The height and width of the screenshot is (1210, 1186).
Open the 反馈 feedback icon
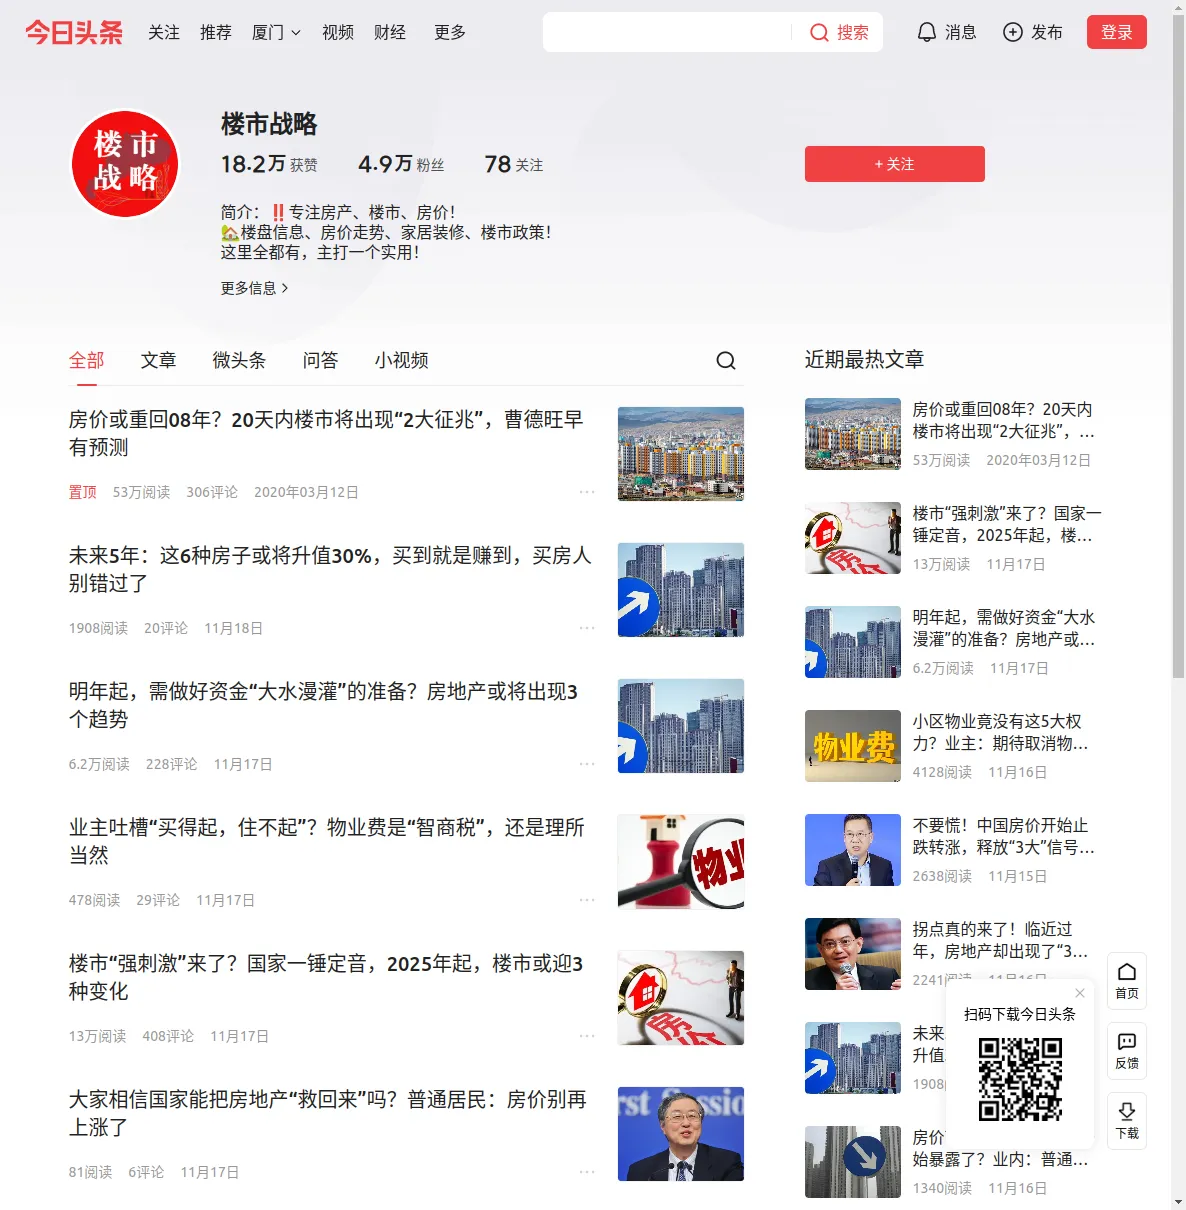click(1127, 1051)
